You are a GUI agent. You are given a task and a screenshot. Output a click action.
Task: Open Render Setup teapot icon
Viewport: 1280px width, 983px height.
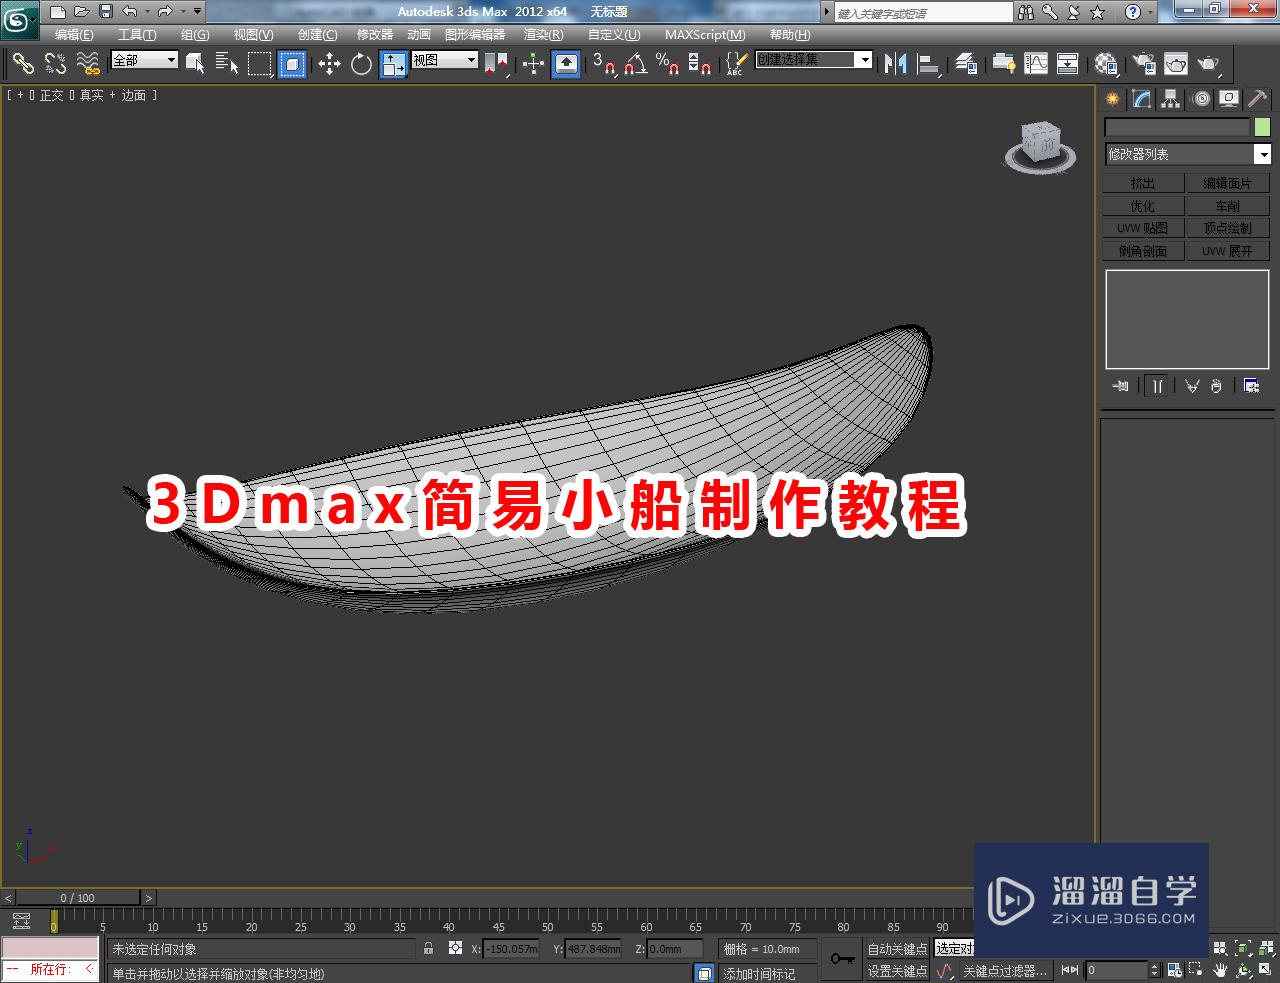pos(1144,64)
